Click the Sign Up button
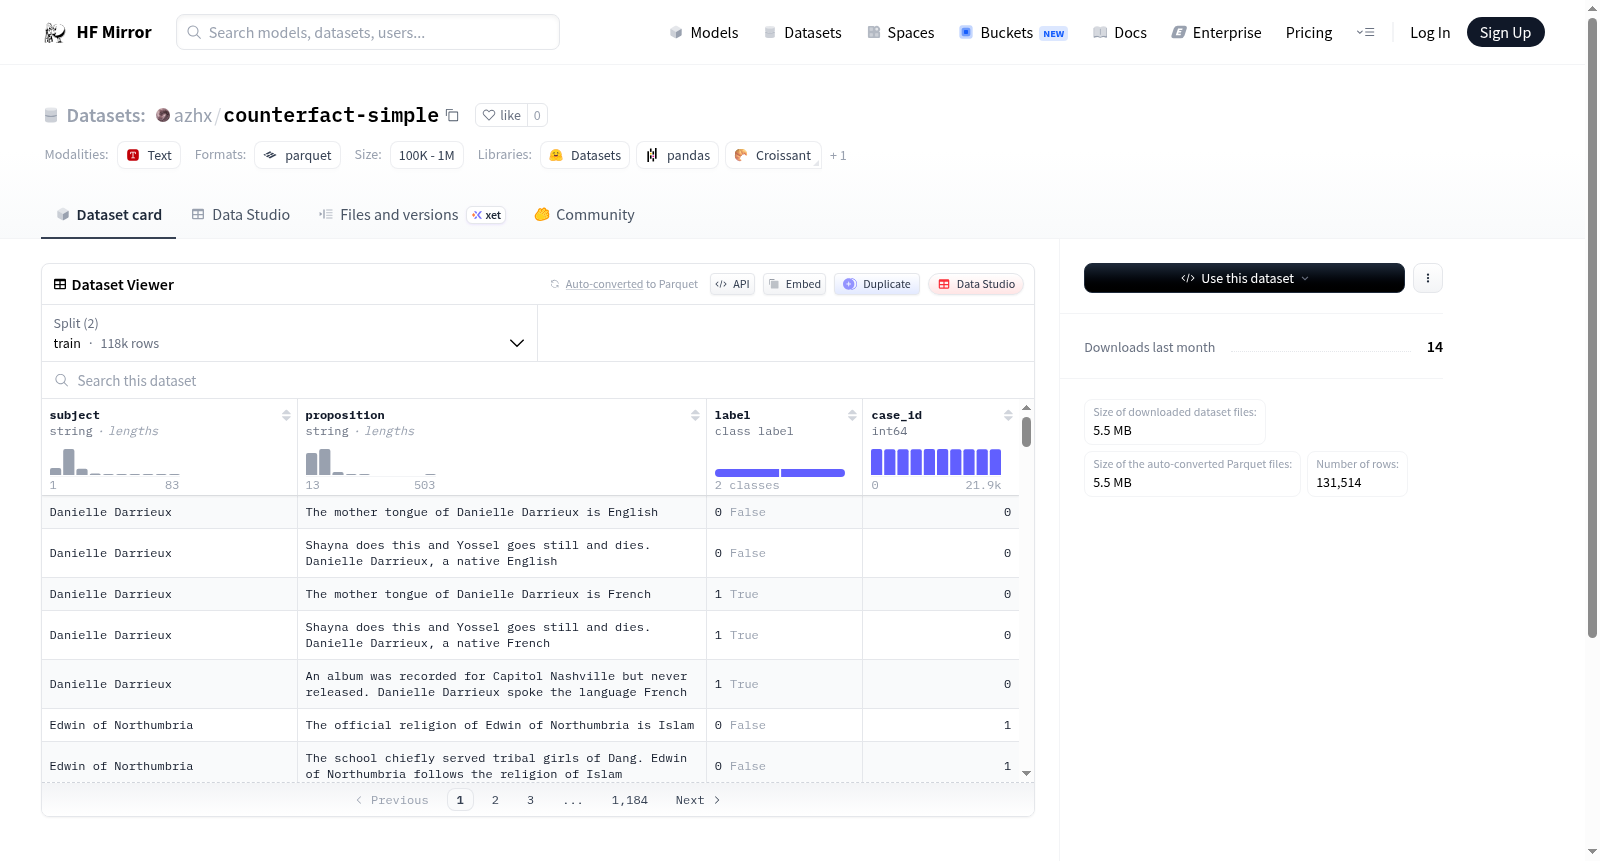Image resolution: width=1600 pixels, height=861 pixels. (1505, 33)
